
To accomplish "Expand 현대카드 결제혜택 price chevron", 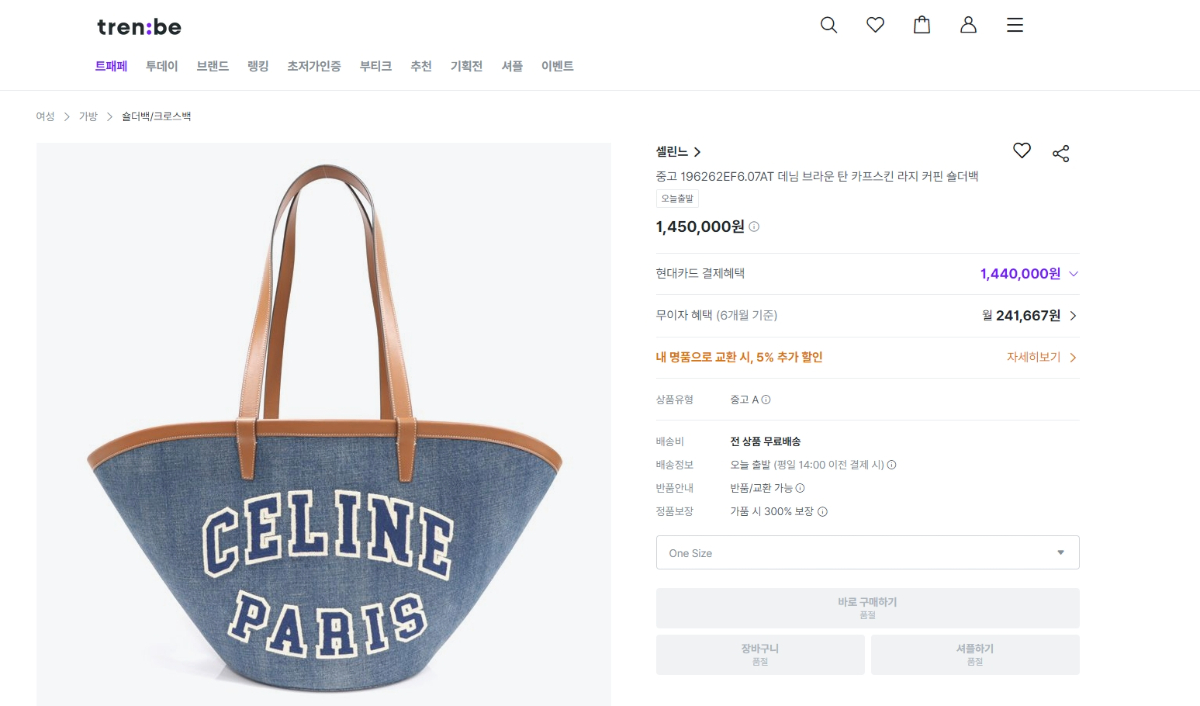I will (1074, 274).
